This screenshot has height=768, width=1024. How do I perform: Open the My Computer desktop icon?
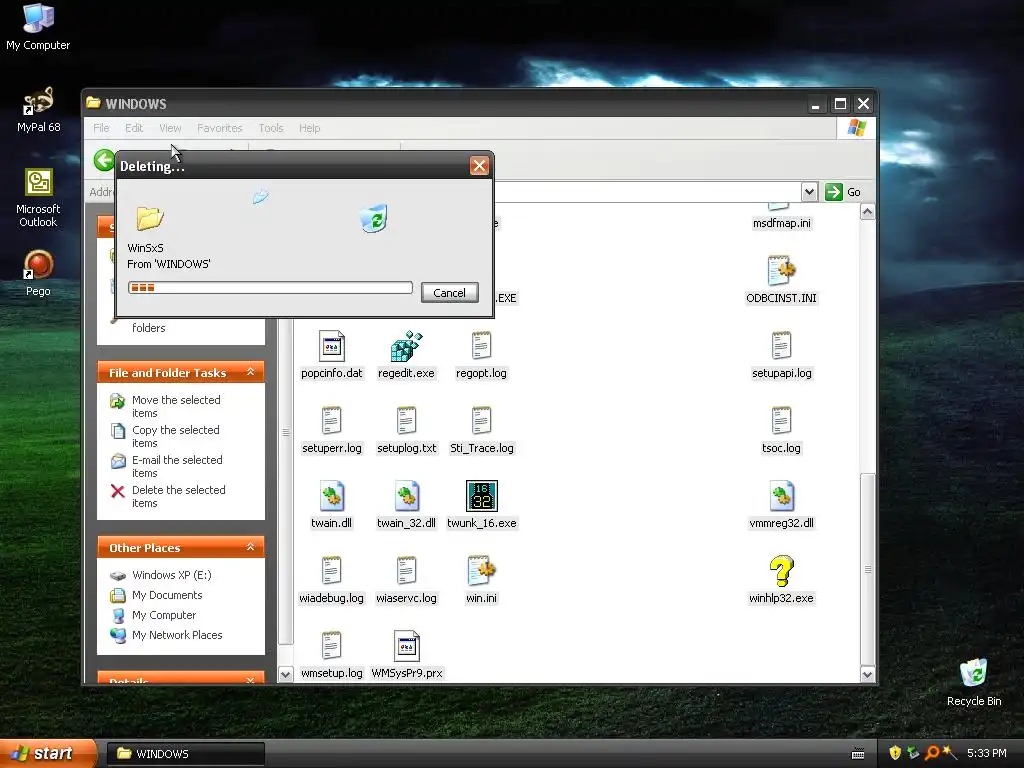coord(38,27)
